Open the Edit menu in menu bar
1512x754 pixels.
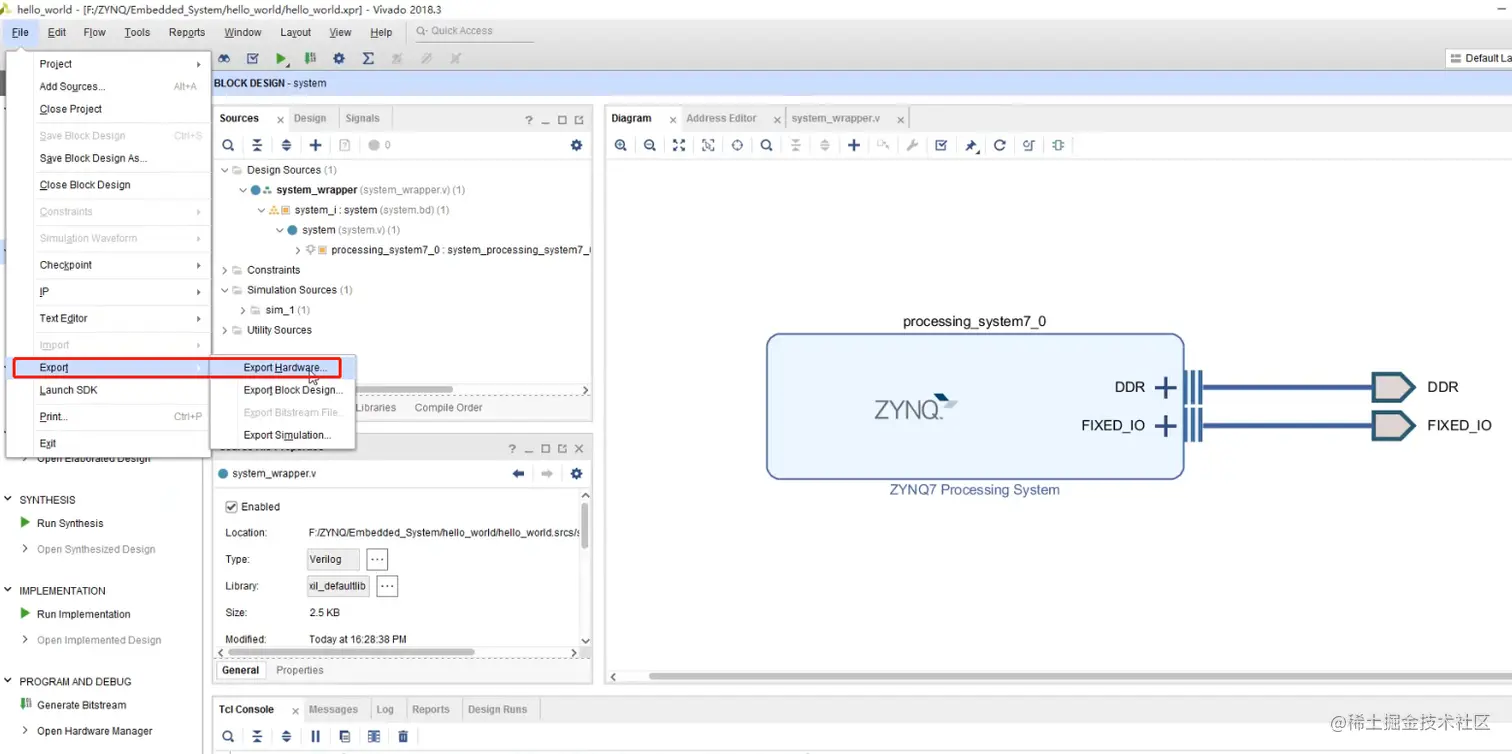(57, 32)
